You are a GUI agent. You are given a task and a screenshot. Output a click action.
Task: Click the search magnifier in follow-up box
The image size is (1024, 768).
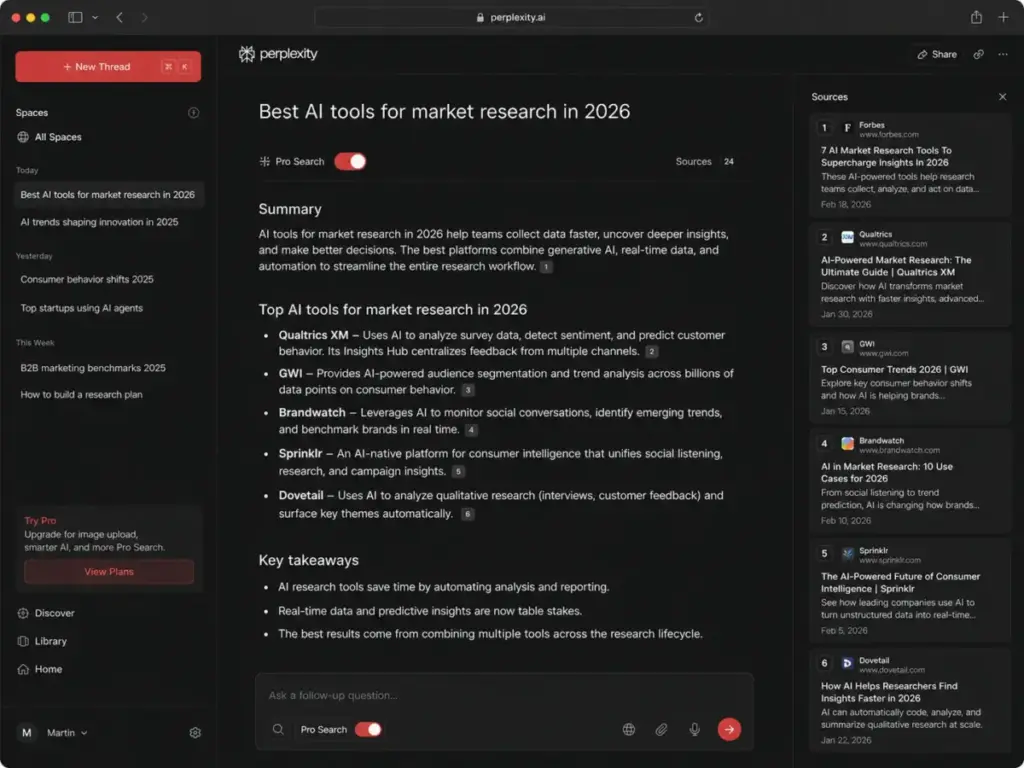(278, 729)
